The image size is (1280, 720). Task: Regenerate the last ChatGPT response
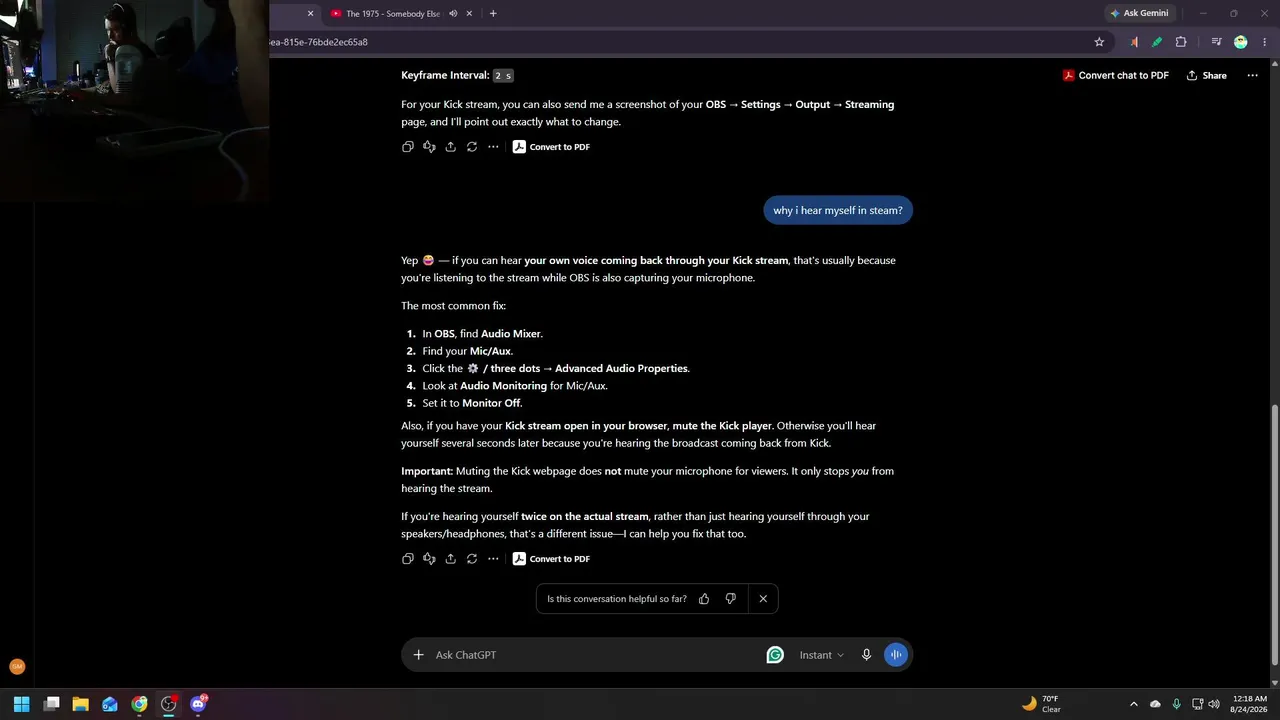(472, 559)
